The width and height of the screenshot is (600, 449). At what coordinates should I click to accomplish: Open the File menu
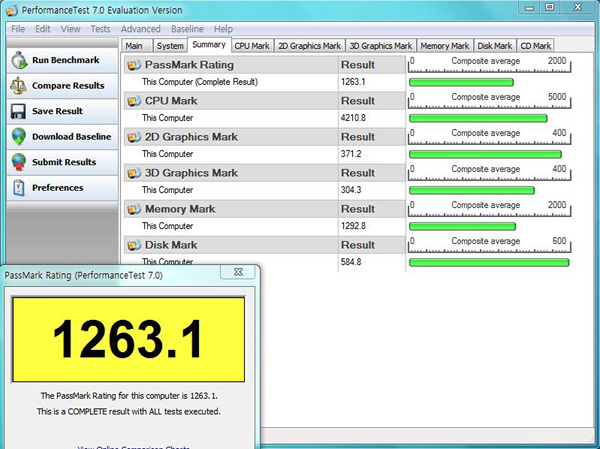(x=18, y=29)
